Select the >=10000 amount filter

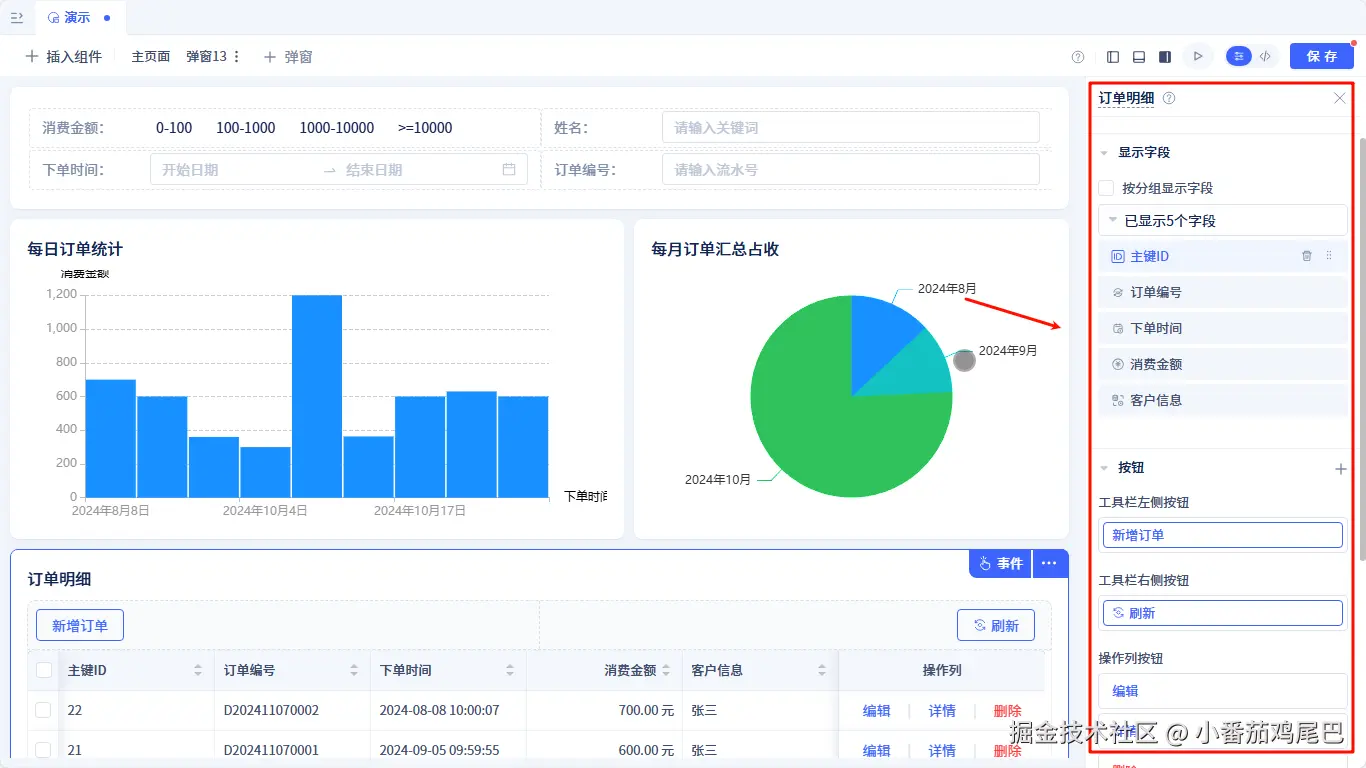tap(425, 128)
